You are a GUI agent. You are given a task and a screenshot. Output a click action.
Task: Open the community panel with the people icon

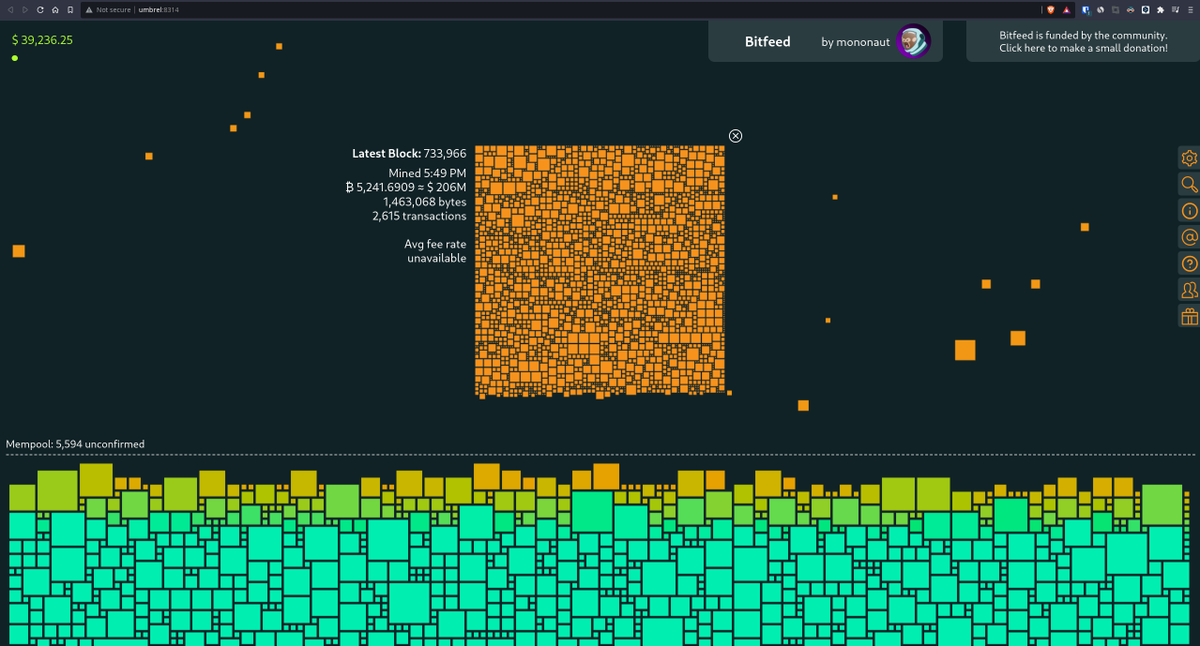click(1188, 289)
